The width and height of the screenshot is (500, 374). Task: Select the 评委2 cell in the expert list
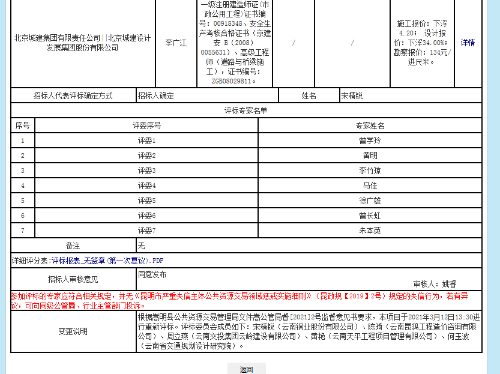(147, 156)
